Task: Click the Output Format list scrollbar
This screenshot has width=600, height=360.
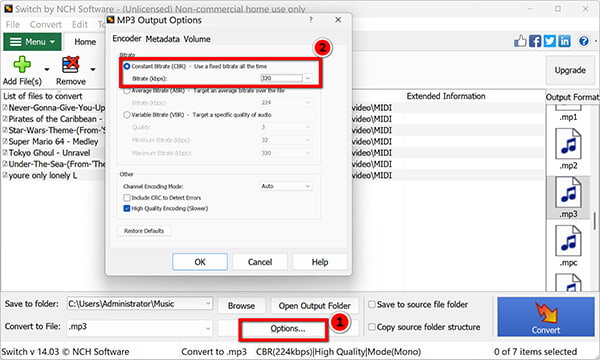Action: click(x=594, y=221)
